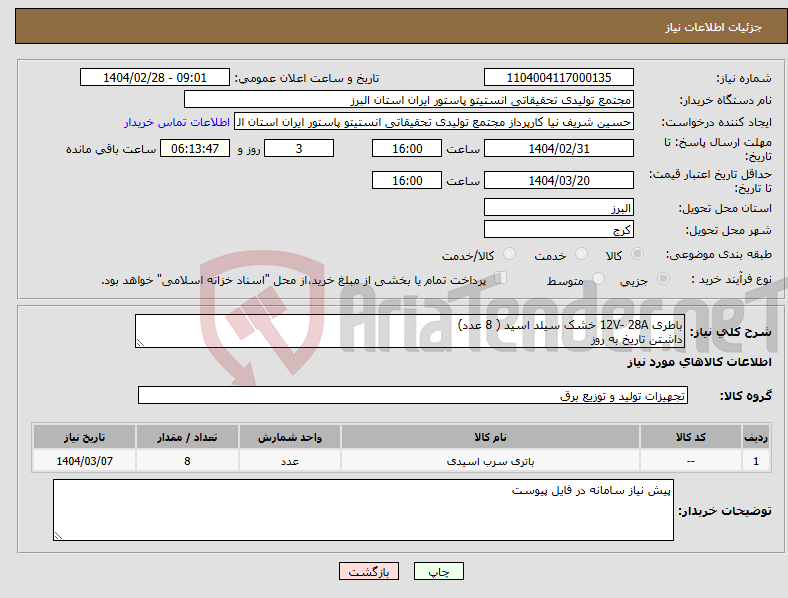This screenshot has height=598, width=788.
Task: Click the واحد شمارش column header
Action: coord(289,437)
